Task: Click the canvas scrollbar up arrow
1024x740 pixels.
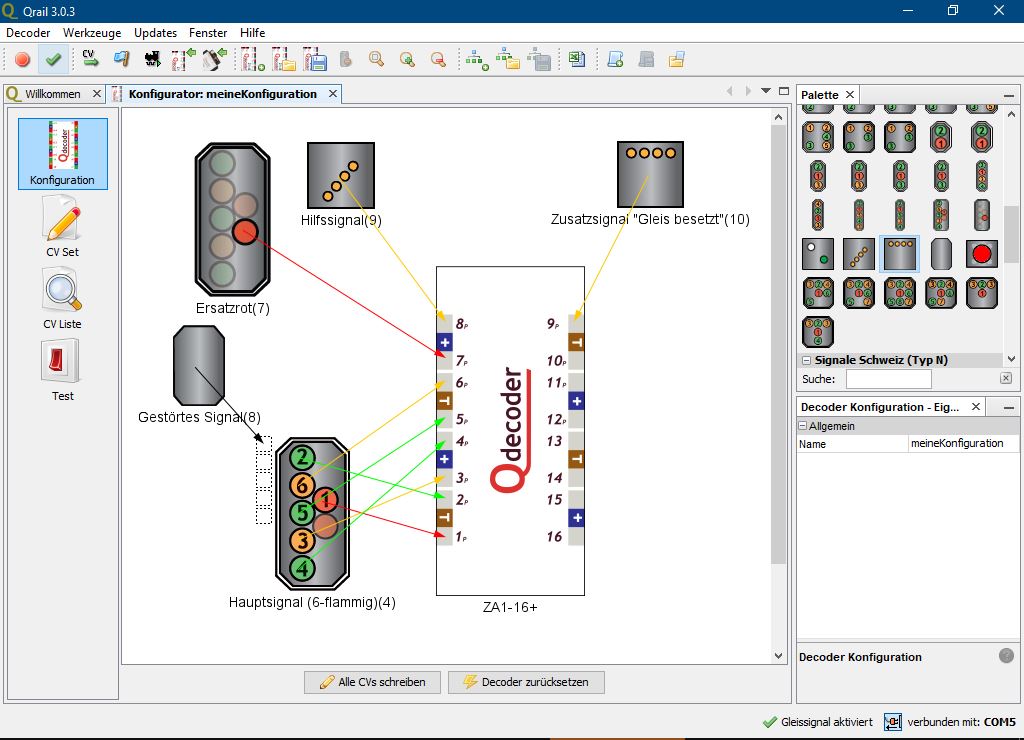Action: pyautogui.click(x=778, y=118)
